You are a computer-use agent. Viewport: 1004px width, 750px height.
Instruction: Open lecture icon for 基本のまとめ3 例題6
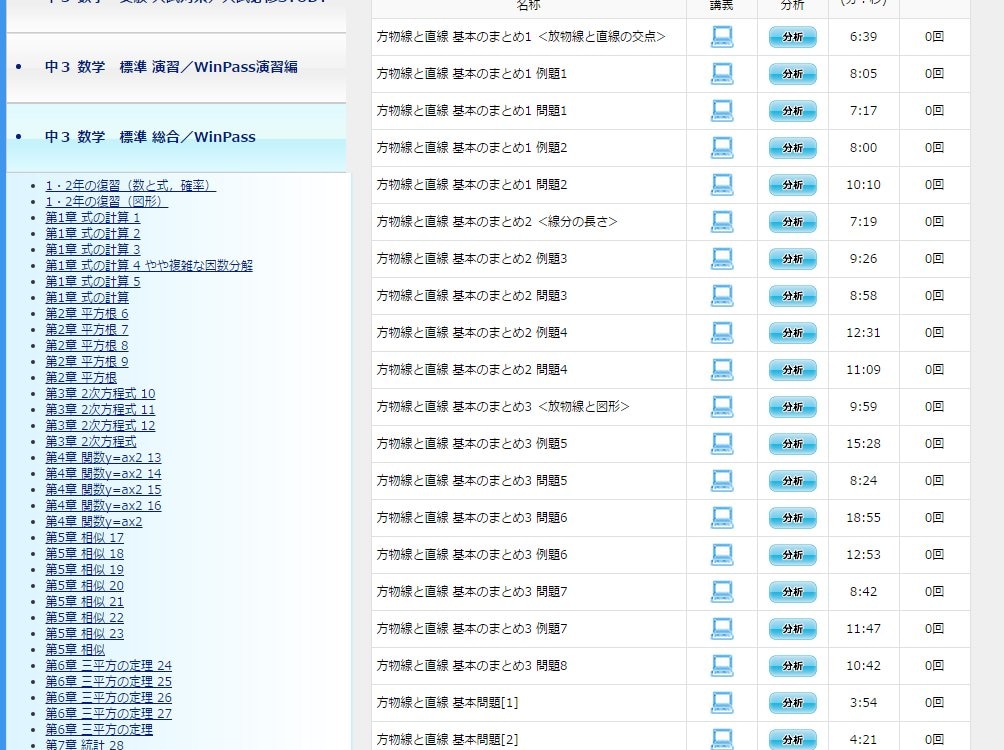tap(722, 555)
